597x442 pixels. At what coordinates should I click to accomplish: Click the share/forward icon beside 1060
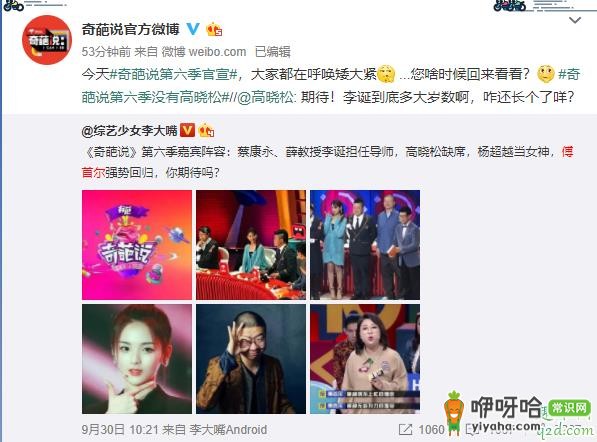[405, 430]
